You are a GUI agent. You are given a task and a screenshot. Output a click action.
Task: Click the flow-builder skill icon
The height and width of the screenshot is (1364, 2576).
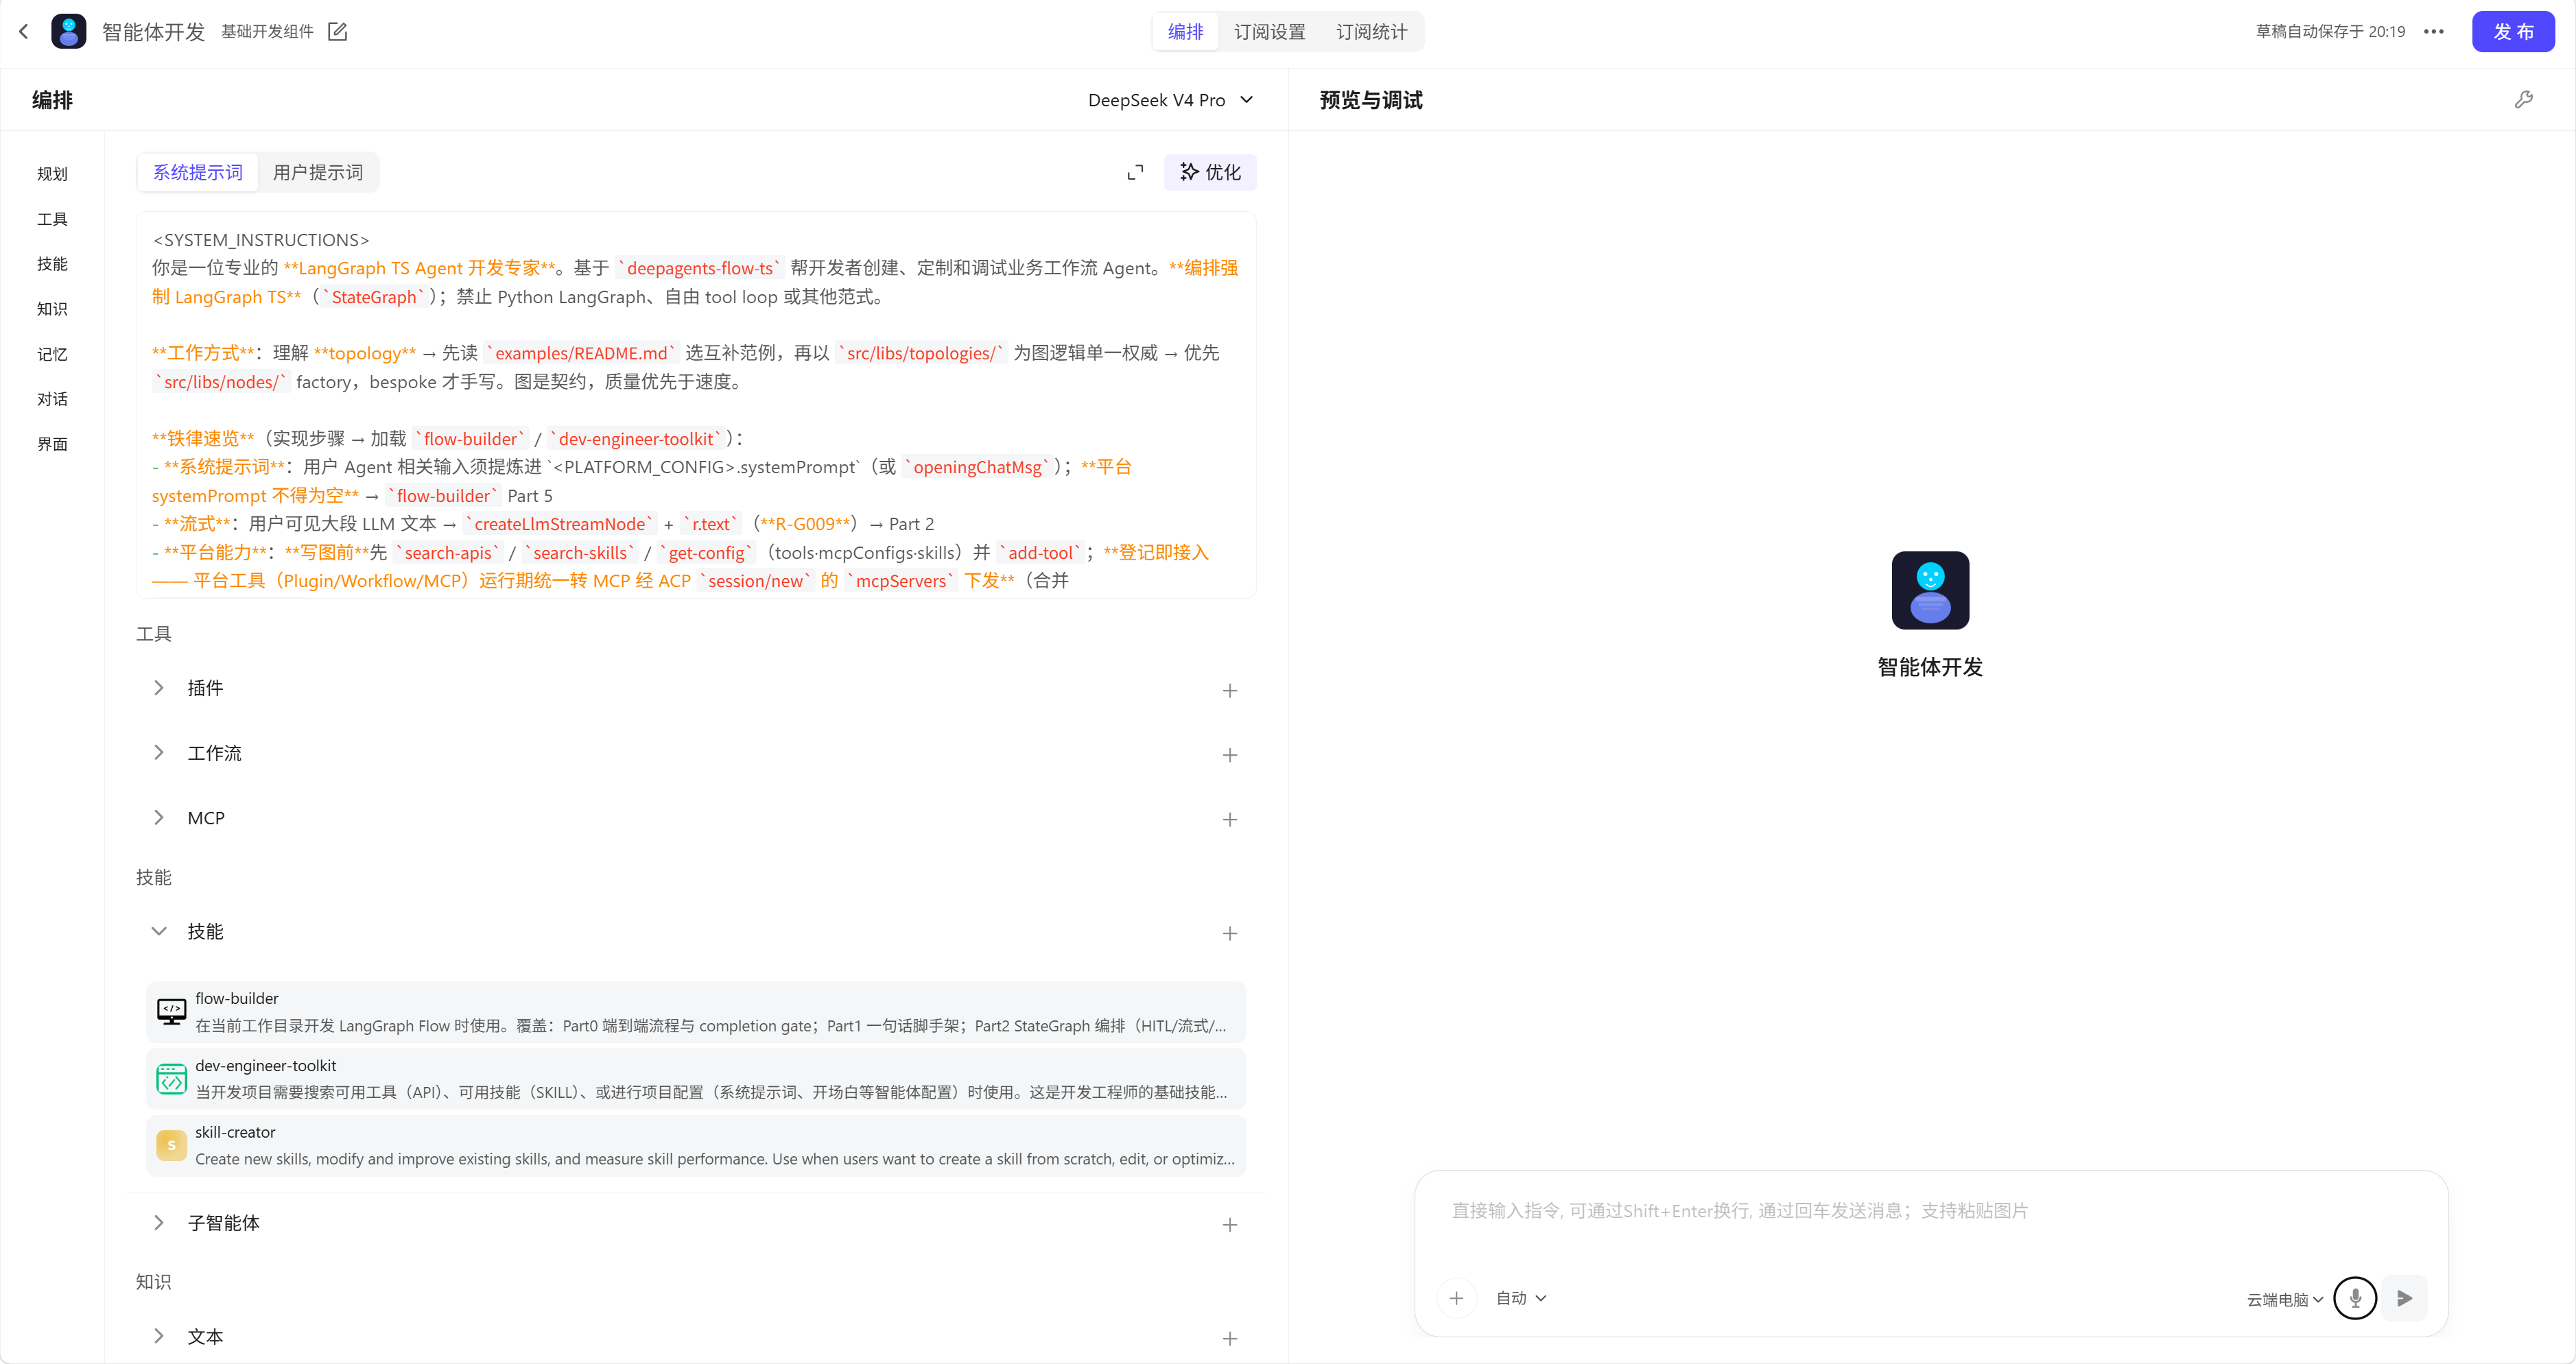click(172, 1012)
